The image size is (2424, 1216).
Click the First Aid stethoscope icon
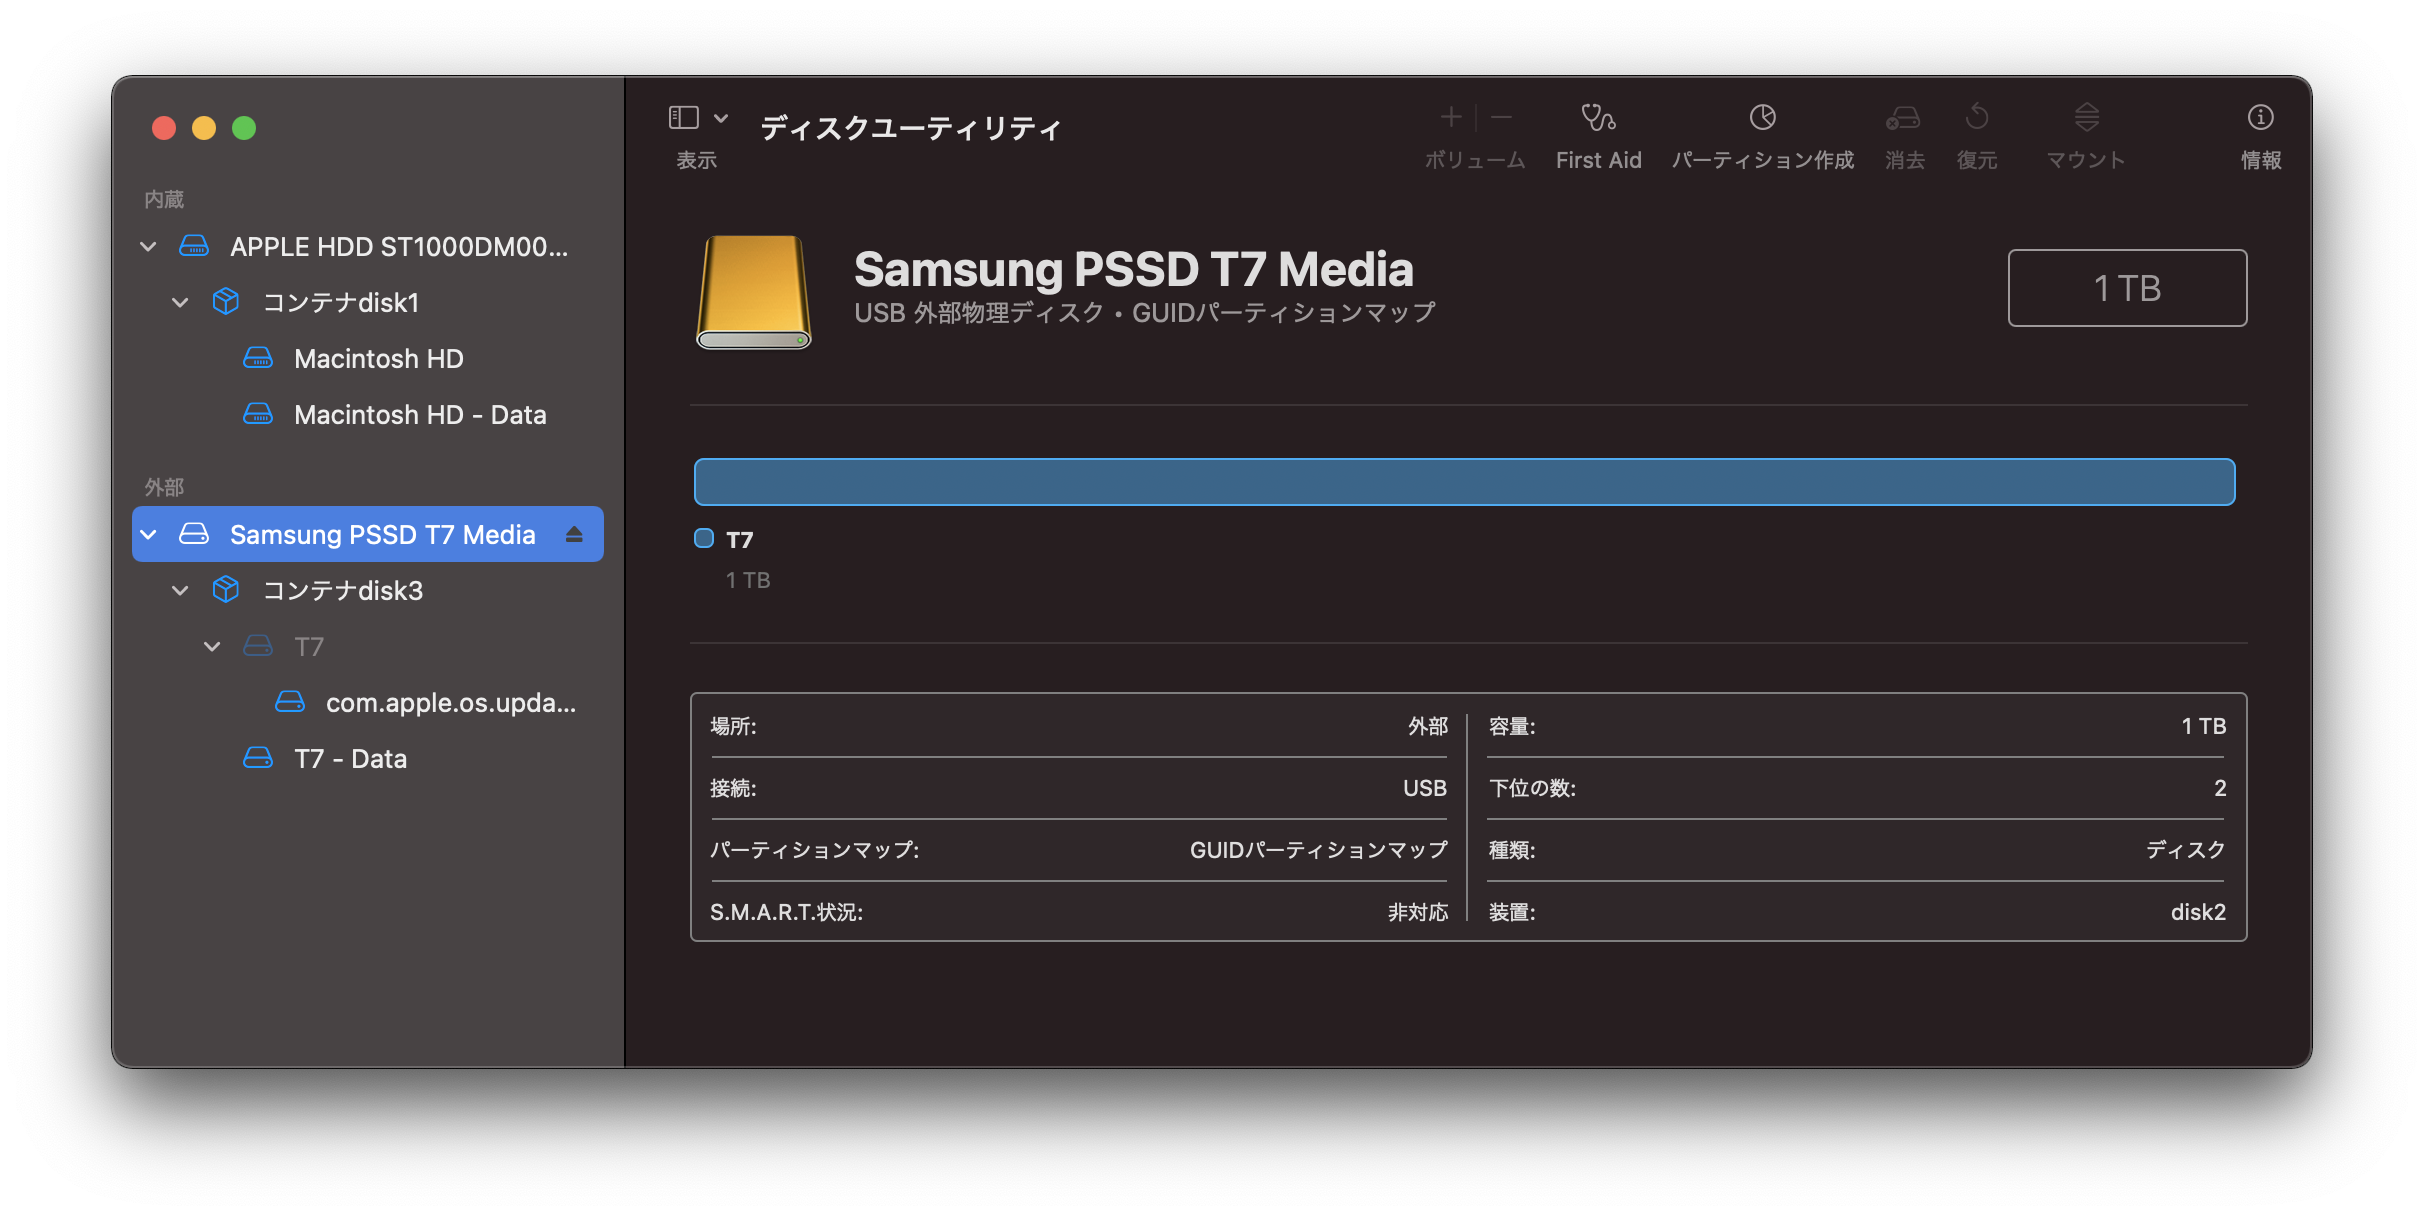[1598, 118]
